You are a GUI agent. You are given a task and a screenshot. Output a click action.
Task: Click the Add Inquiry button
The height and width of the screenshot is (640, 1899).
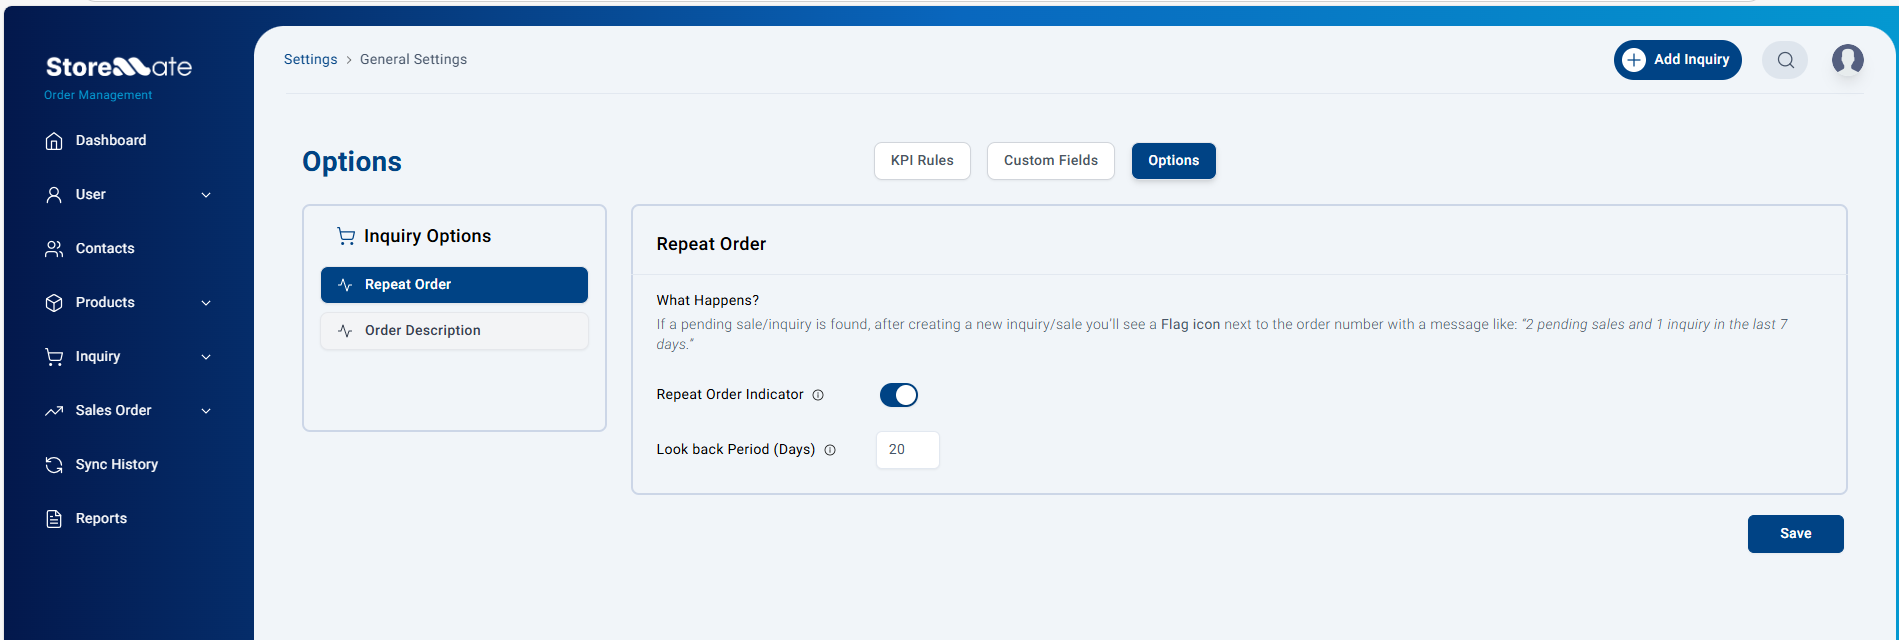point(1677,60)
